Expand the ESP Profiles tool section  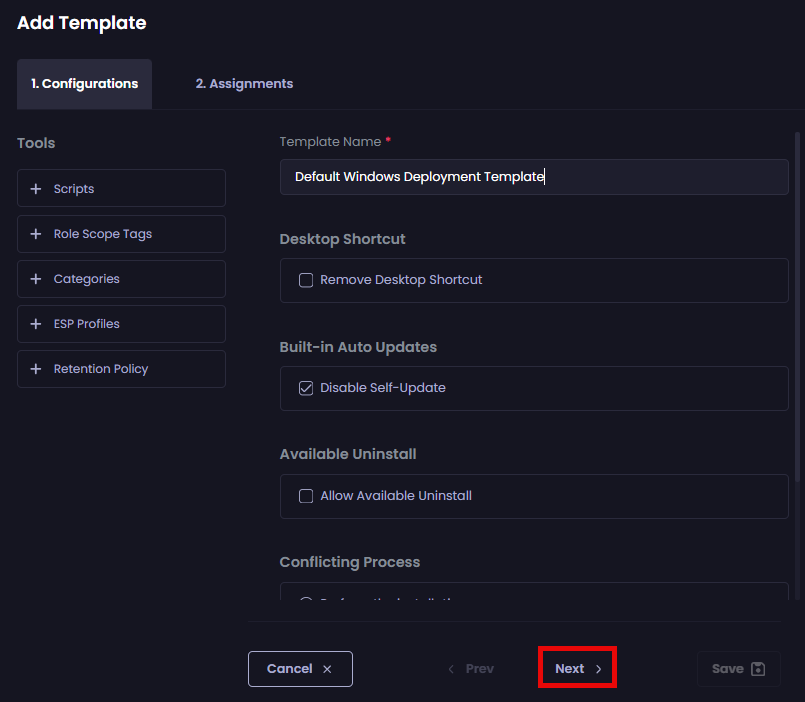point(121,324)
